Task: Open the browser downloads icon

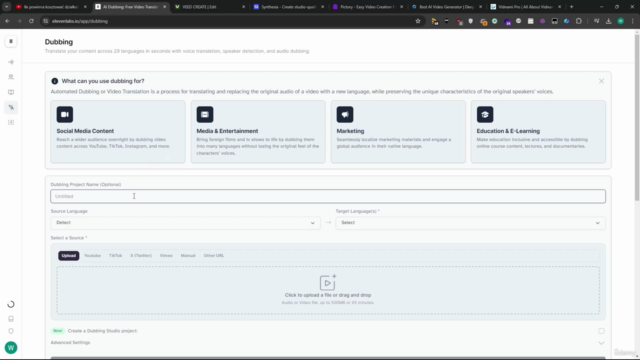Action: pyautogui.click(x=609, y=21)
